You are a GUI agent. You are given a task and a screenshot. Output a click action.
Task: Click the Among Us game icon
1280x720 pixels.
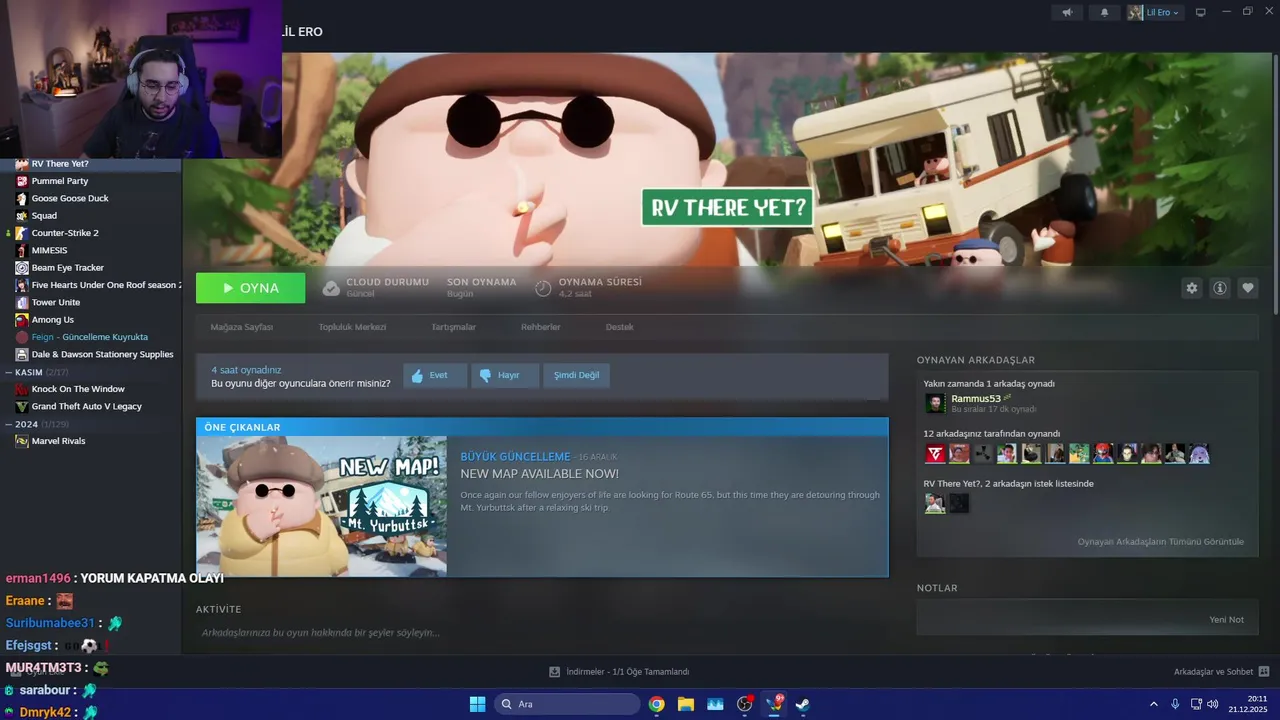[22, 320]
